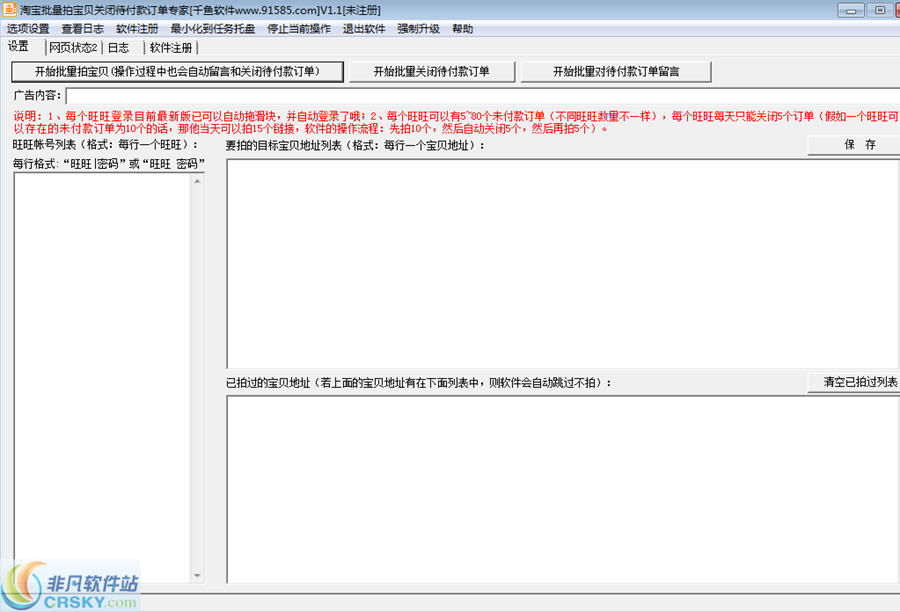Click 开始批量对待付款订单留言 button

pyautogui.click(x=616, y=72)
